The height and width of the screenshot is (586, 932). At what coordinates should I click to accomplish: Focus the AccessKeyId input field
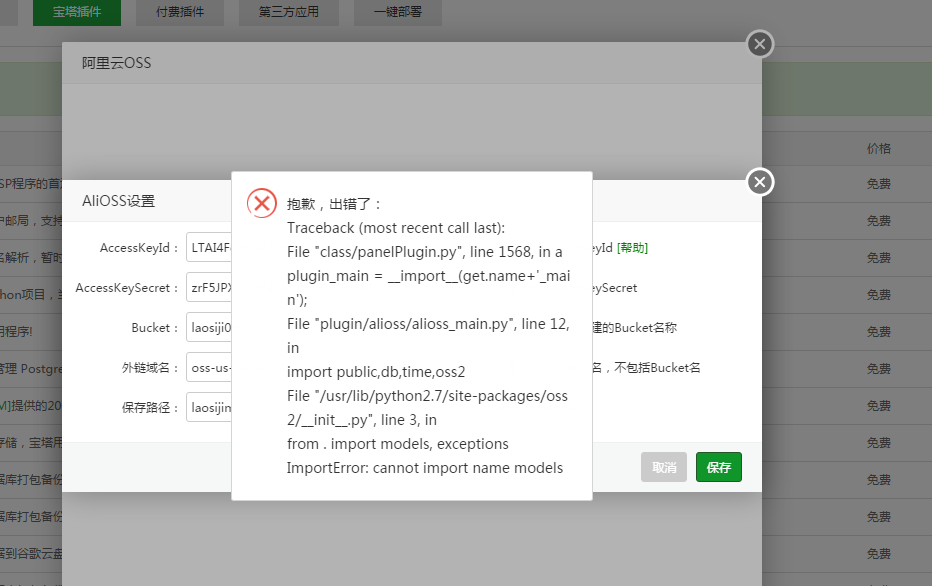pos(209,247)
